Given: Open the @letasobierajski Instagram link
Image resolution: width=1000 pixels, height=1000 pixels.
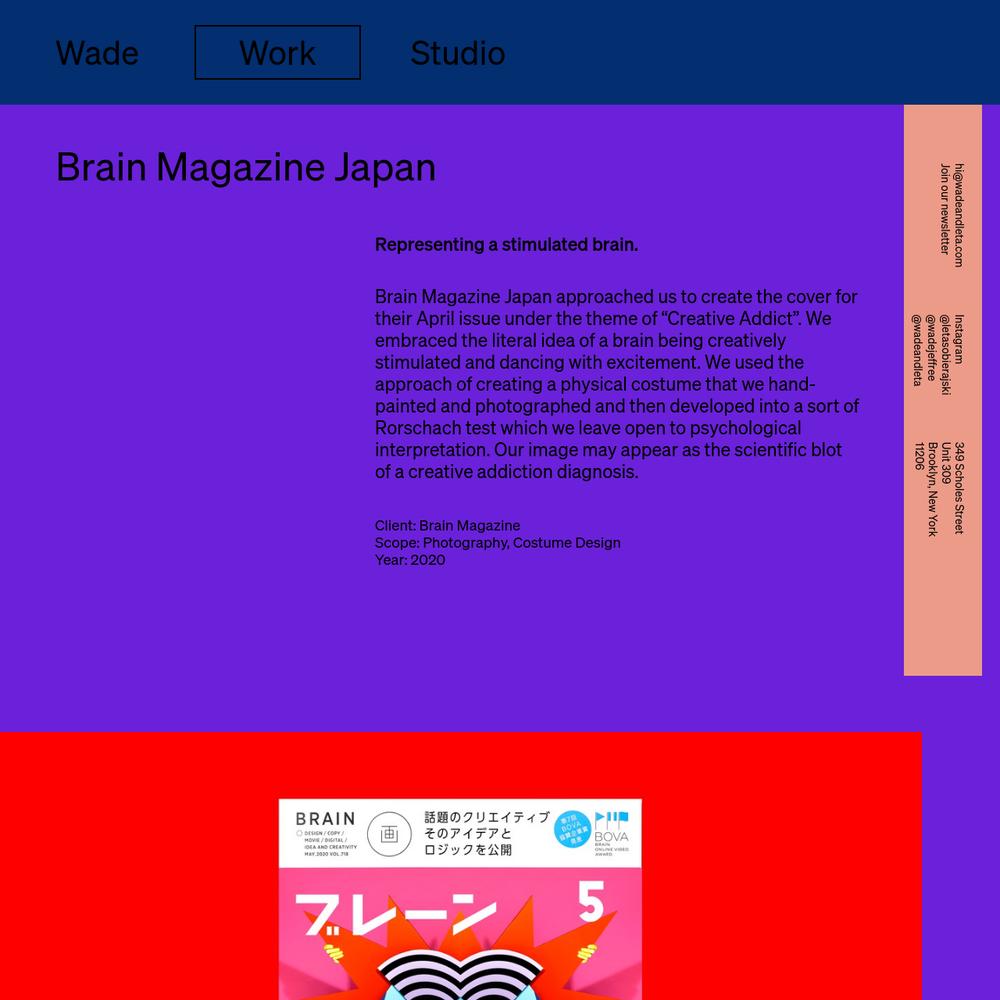Looking at the screenshot, I should tap(945, 355).
